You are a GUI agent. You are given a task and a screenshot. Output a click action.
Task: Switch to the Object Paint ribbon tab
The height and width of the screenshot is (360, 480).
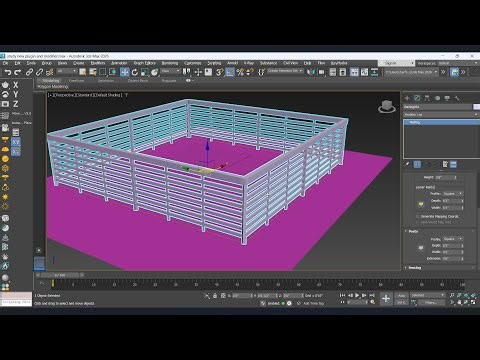(x=138, y=81)
